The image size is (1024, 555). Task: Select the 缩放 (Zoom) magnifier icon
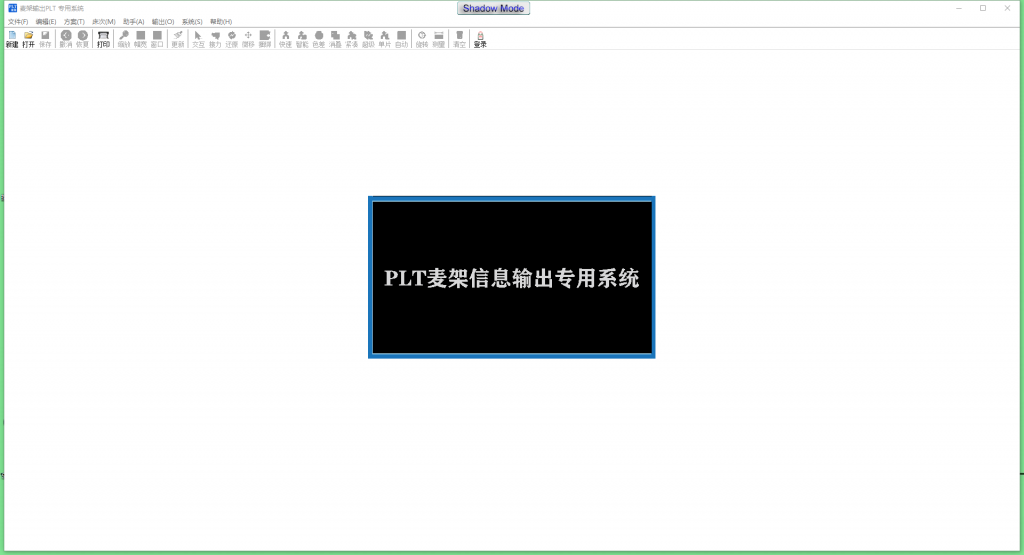pos(124,38)
